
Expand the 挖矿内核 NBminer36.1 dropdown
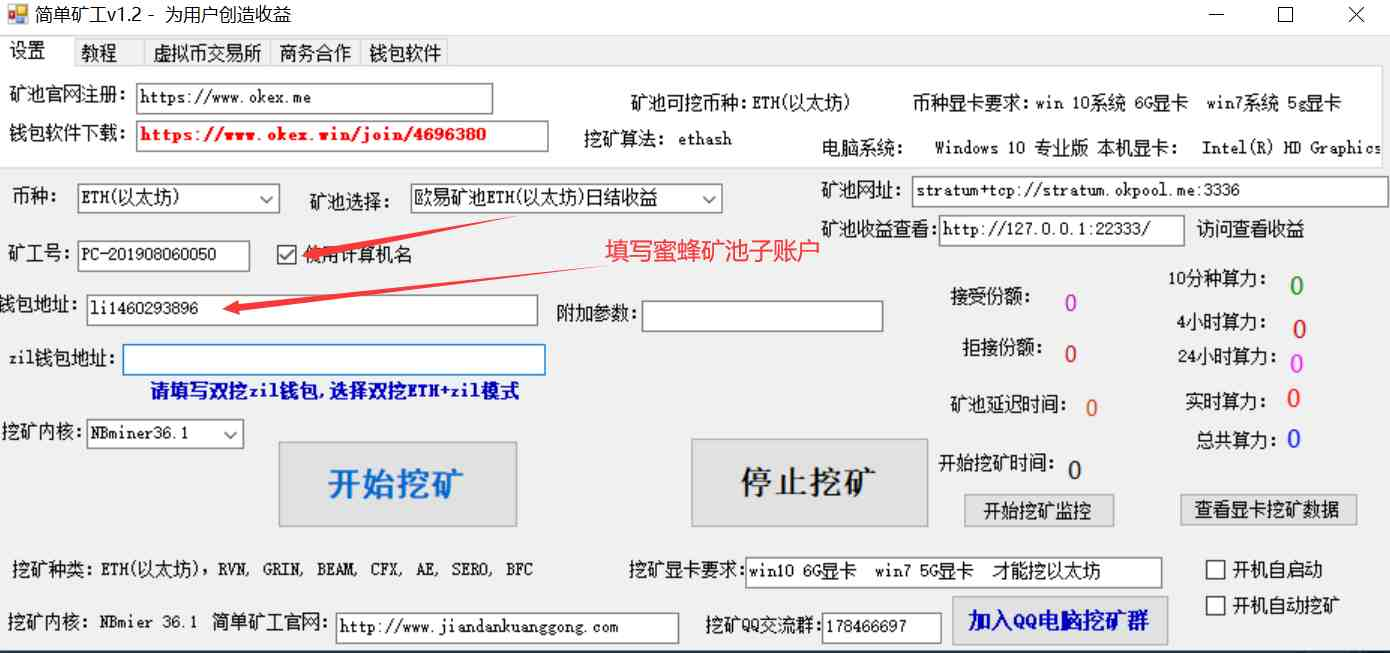231,434
